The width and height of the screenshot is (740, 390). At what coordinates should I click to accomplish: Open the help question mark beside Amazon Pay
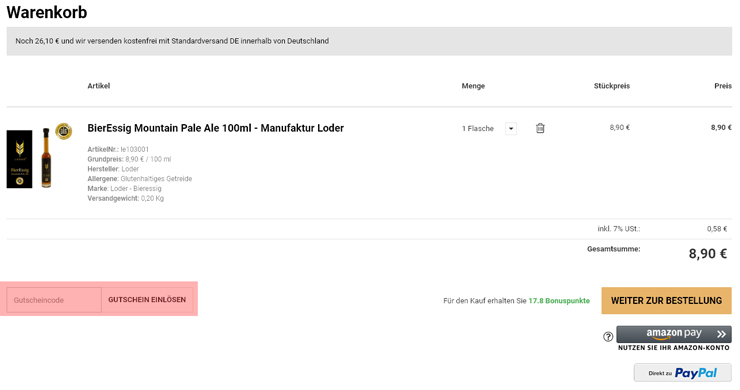click(x=608, y=337)
